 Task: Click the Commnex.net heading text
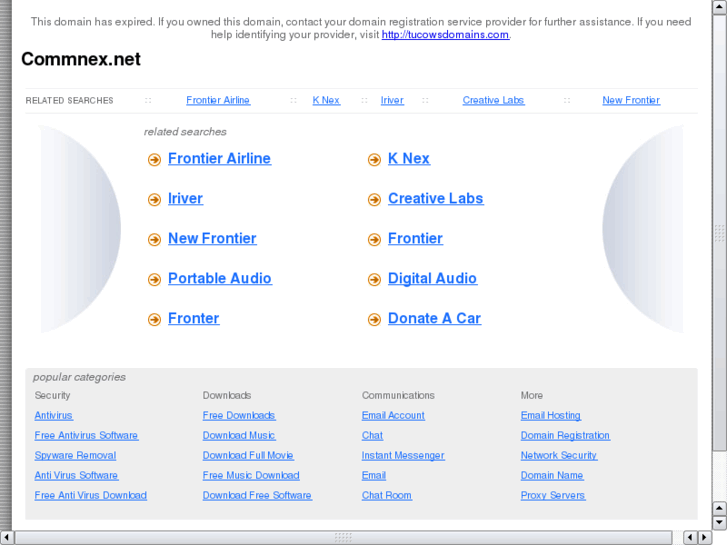point(81,59)
